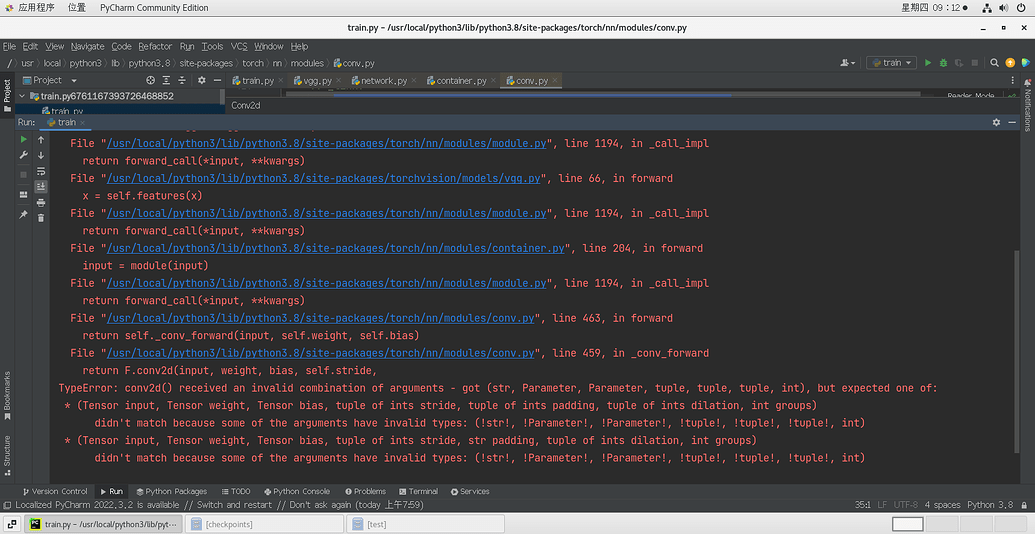Open the conv.py line 463 traceback link
This screenshot has height=534, width=1035.
point(321,318)
